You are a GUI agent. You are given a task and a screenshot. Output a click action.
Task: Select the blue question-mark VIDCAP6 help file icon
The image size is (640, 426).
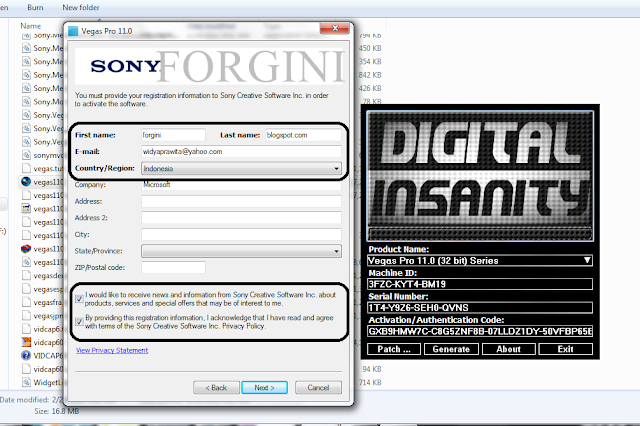click(26, 355)
